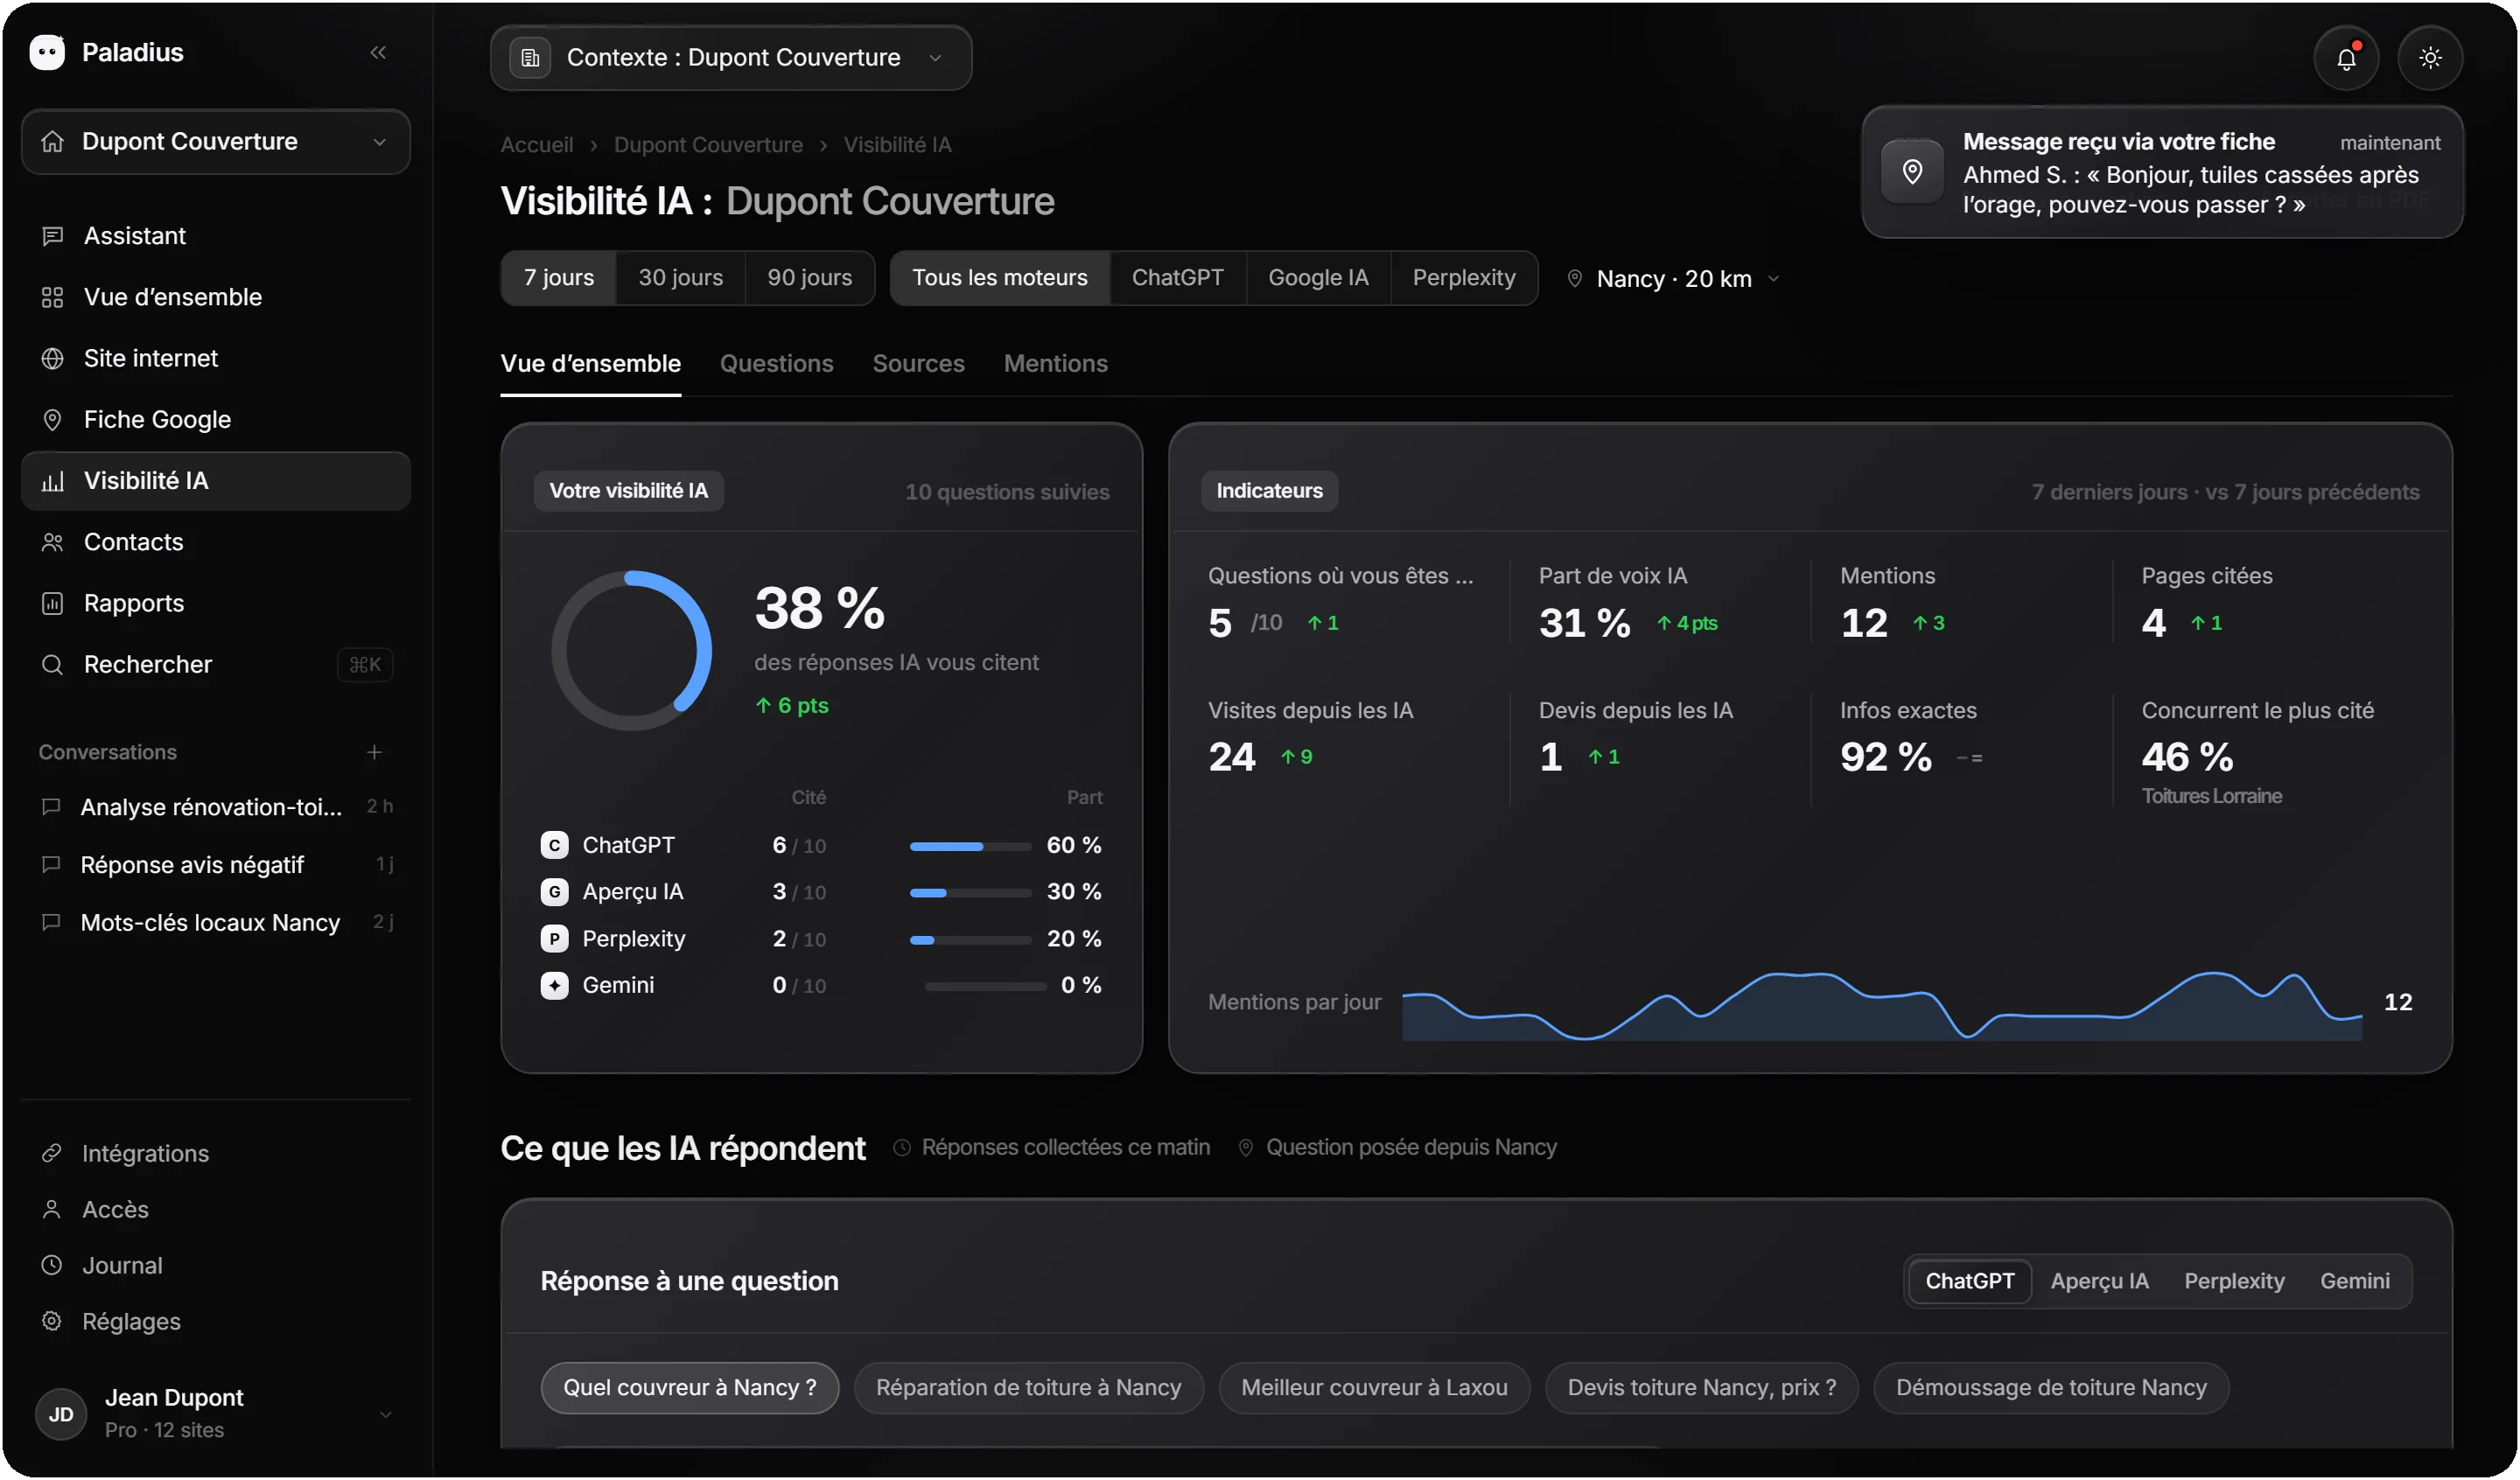Click the ChatGPT 60 % share bar
The width and height of the screenshot is (2520, 1480).
click(x=970, y=847)
